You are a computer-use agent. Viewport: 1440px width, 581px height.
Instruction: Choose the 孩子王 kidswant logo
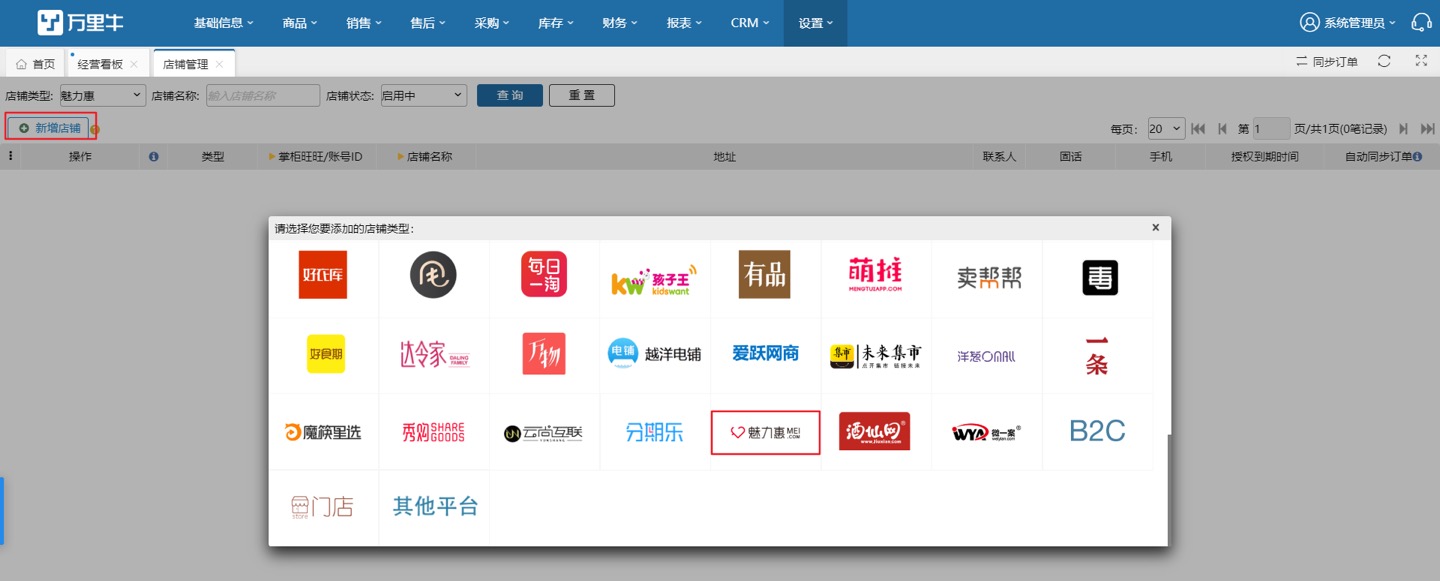(655, 280)
